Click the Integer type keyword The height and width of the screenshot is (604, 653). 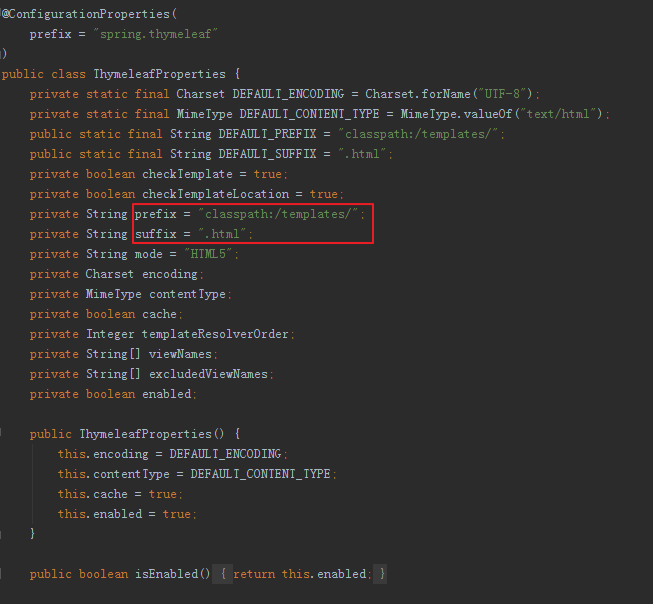point(110,334)
